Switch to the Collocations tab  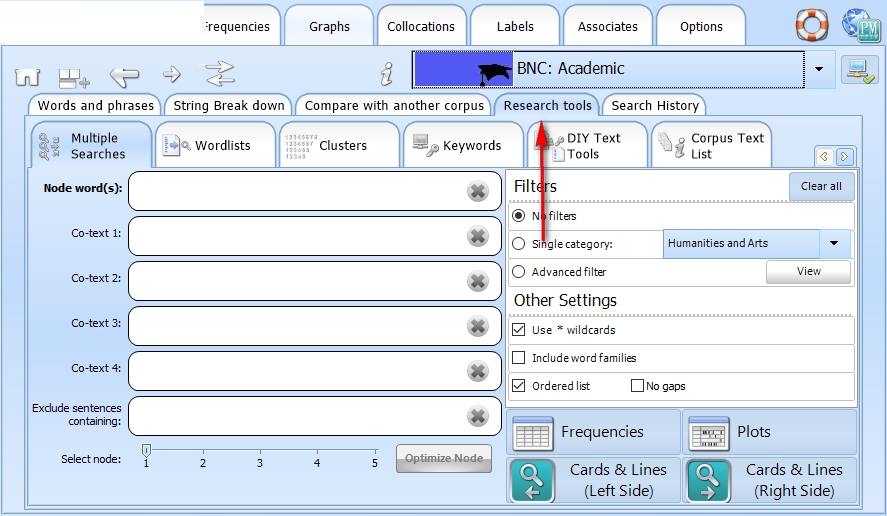[421, 26]
